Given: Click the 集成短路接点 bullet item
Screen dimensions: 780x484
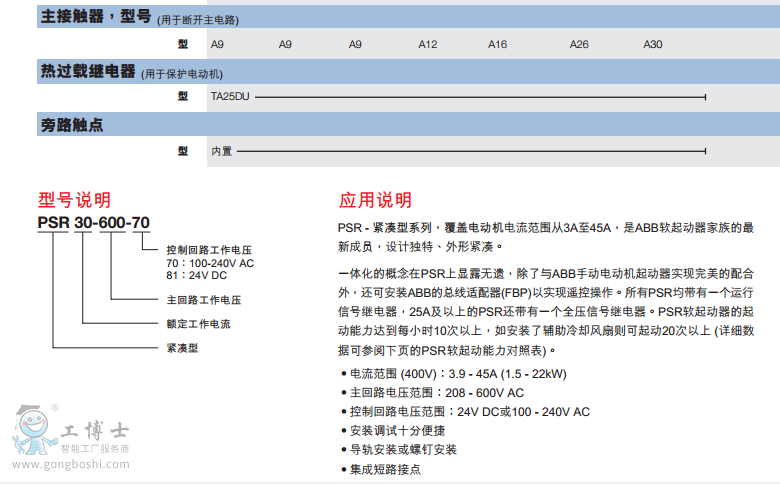Looking at the screenshot, I should (385, 468).
